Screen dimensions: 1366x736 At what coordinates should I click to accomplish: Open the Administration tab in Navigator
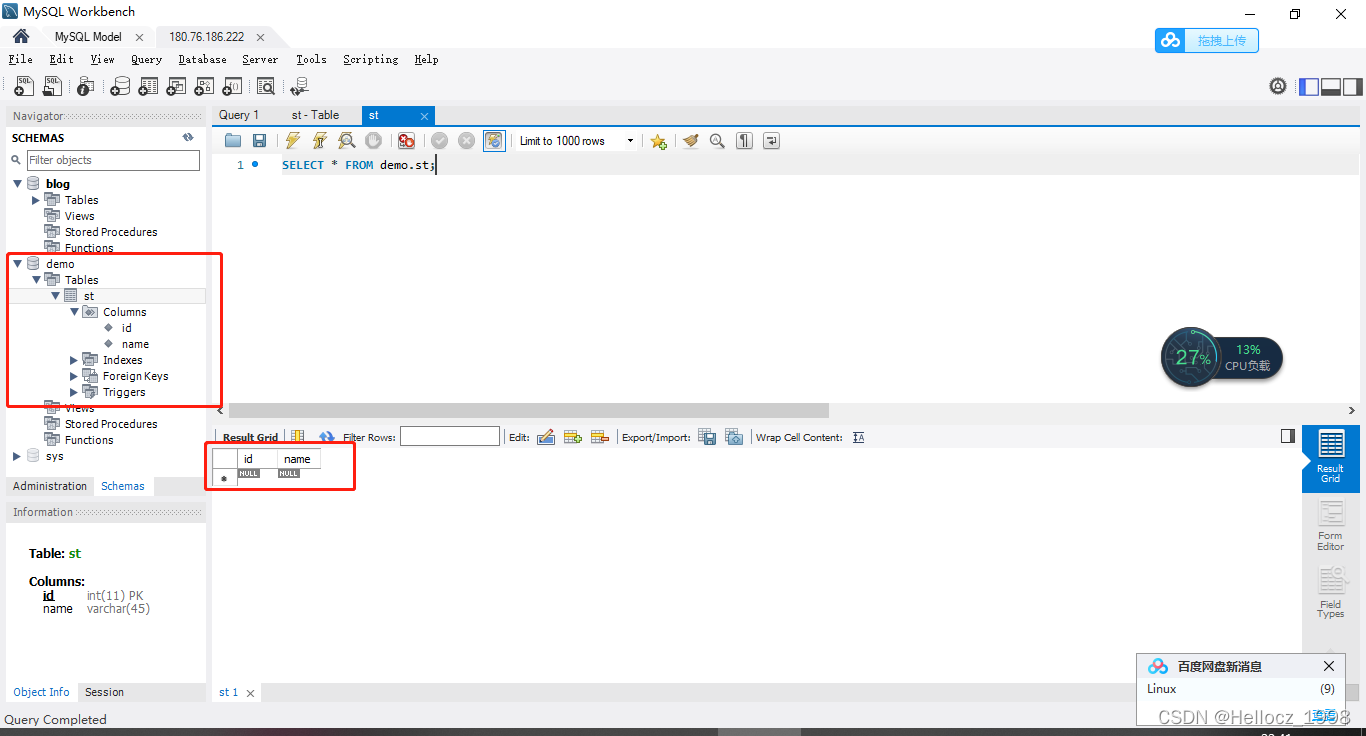click(x=50, y=486)
